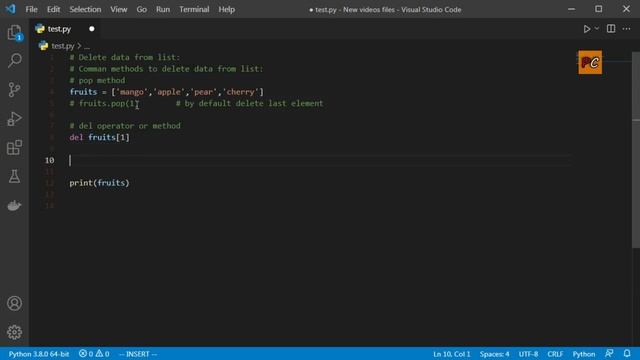
Task: Open the Source Control view
Action: pyautogui.click(x=14, y=90)
